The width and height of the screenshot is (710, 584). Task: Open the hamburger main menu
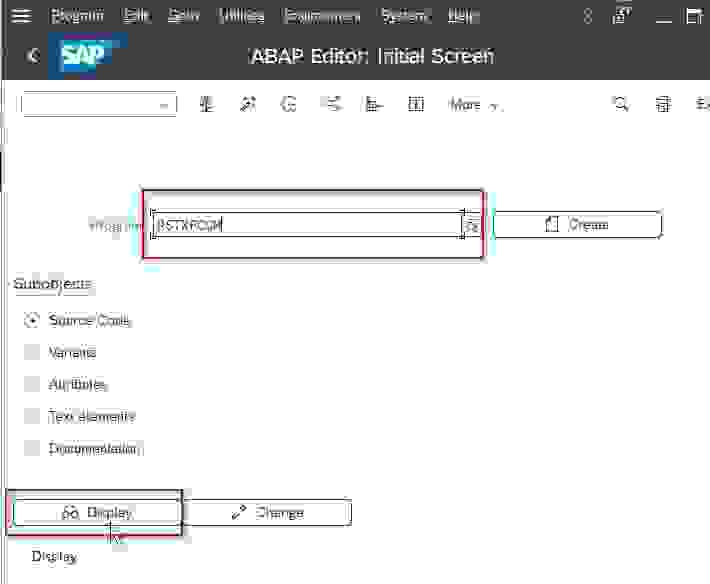21,16
